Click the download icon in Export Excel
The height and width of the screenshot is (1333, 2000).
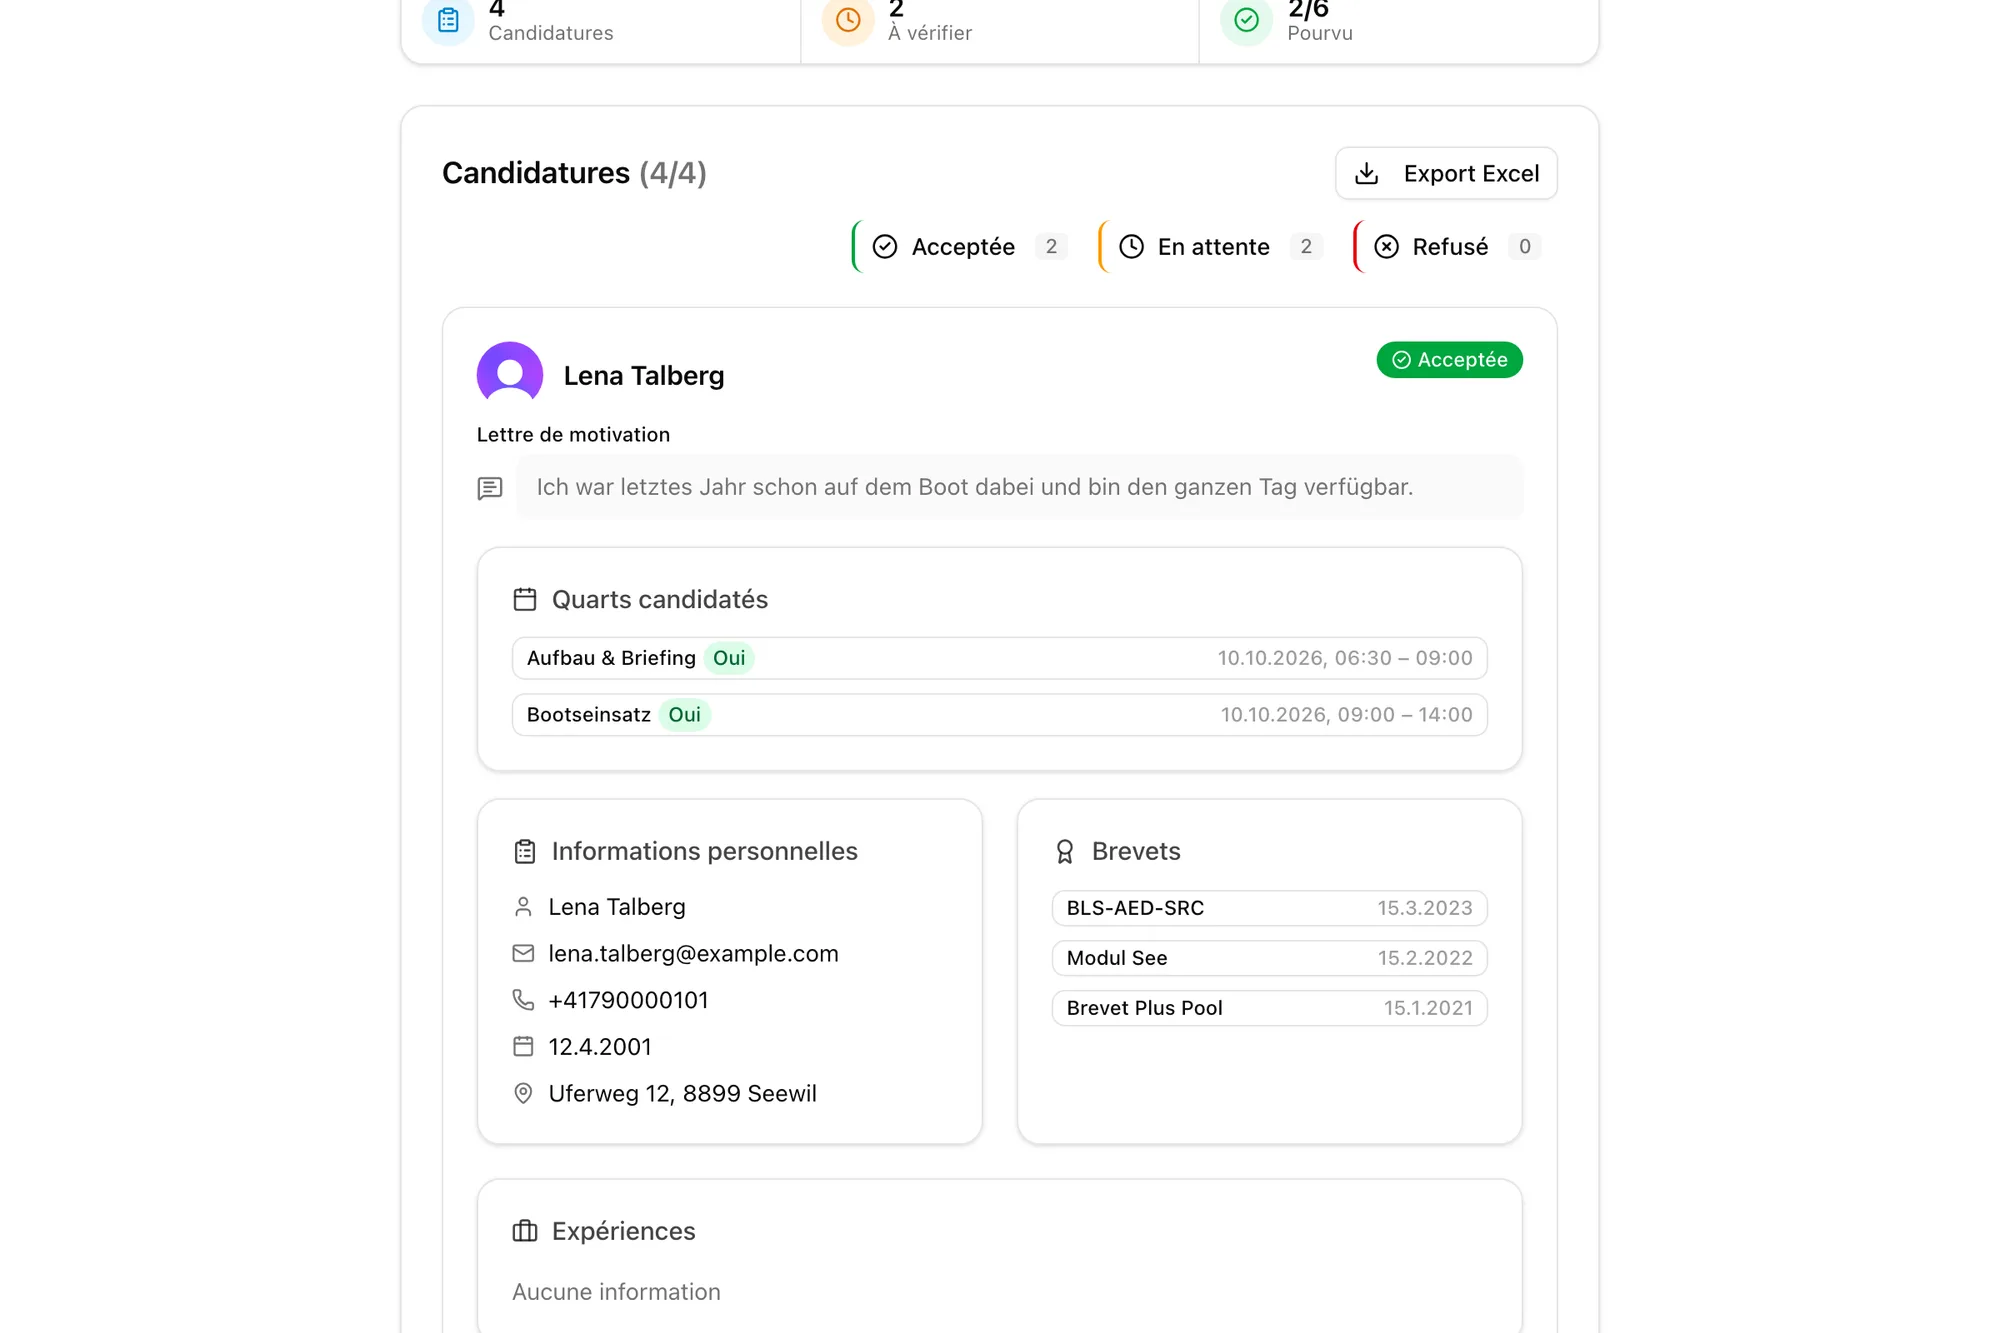point(1366,174)
